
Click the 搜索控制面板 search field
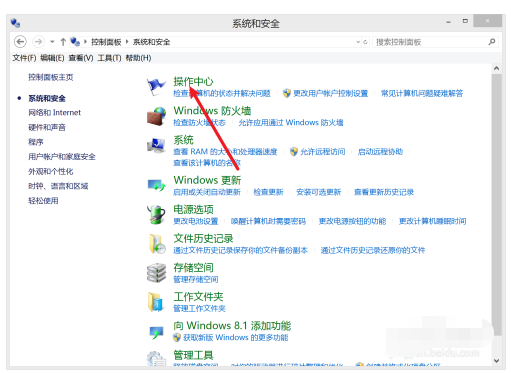click(x=431, y=42)
